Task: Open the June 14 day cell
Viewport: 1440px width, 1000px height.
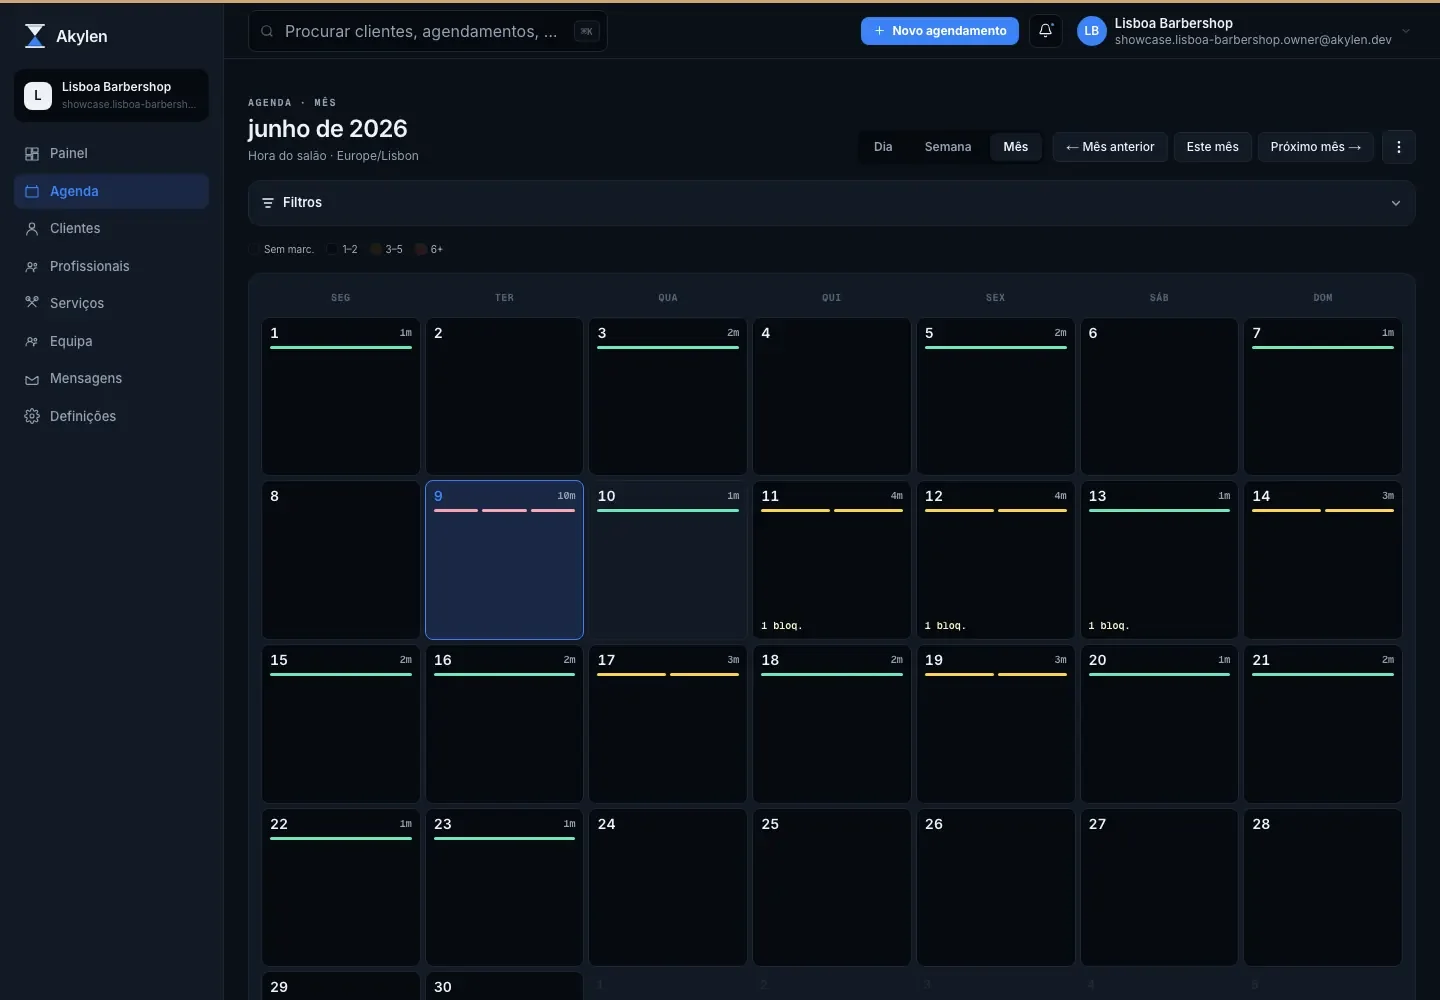Action: tap(1323, 560)
